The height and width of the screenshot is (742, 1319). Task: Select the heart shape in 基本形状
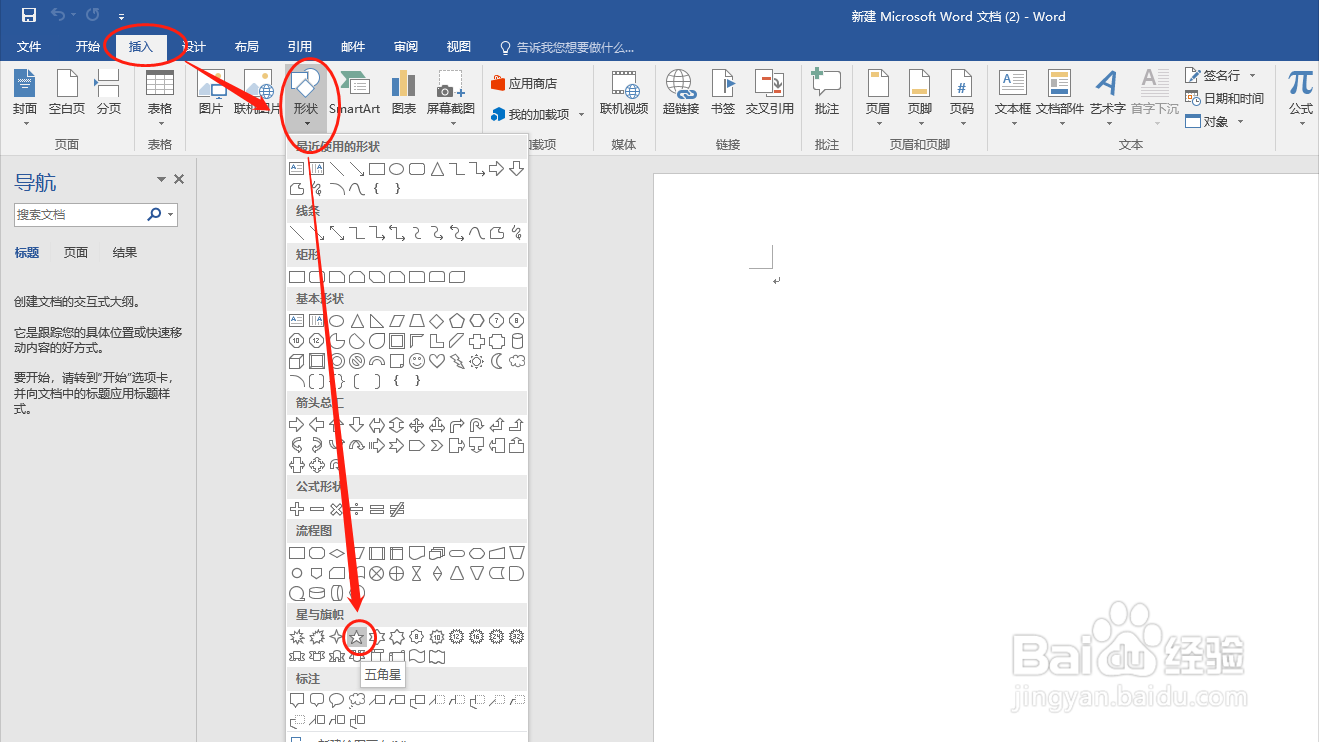click(437, 361)
